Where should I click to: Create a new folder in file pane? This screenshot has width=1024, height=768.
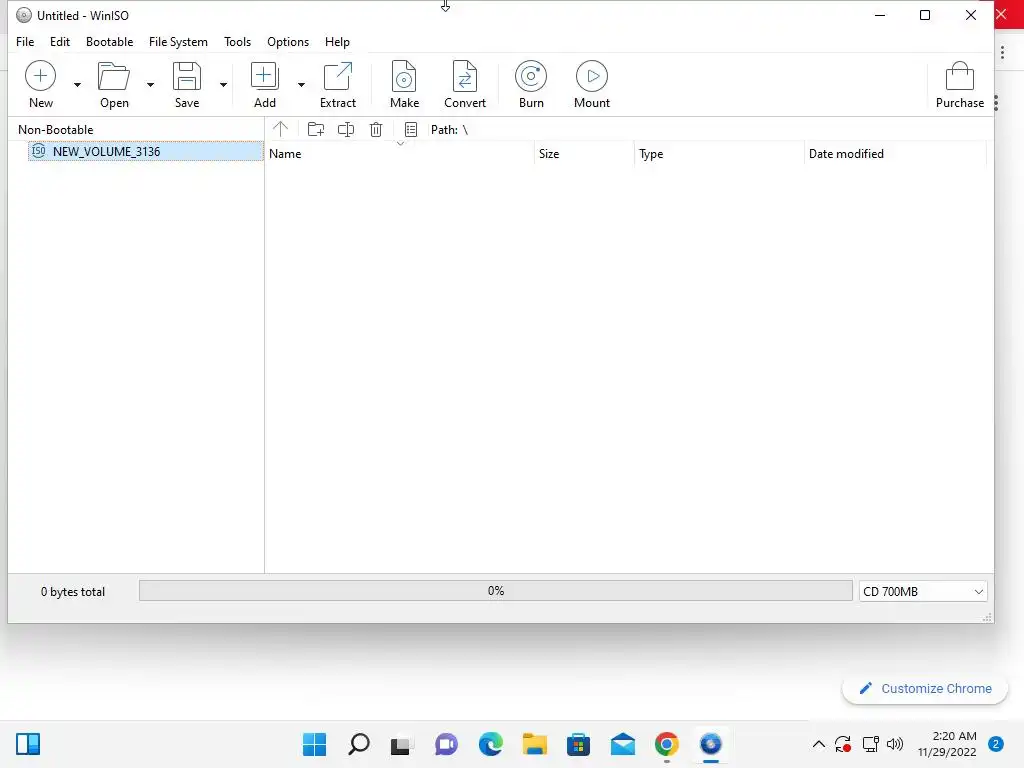coord(316,129)
